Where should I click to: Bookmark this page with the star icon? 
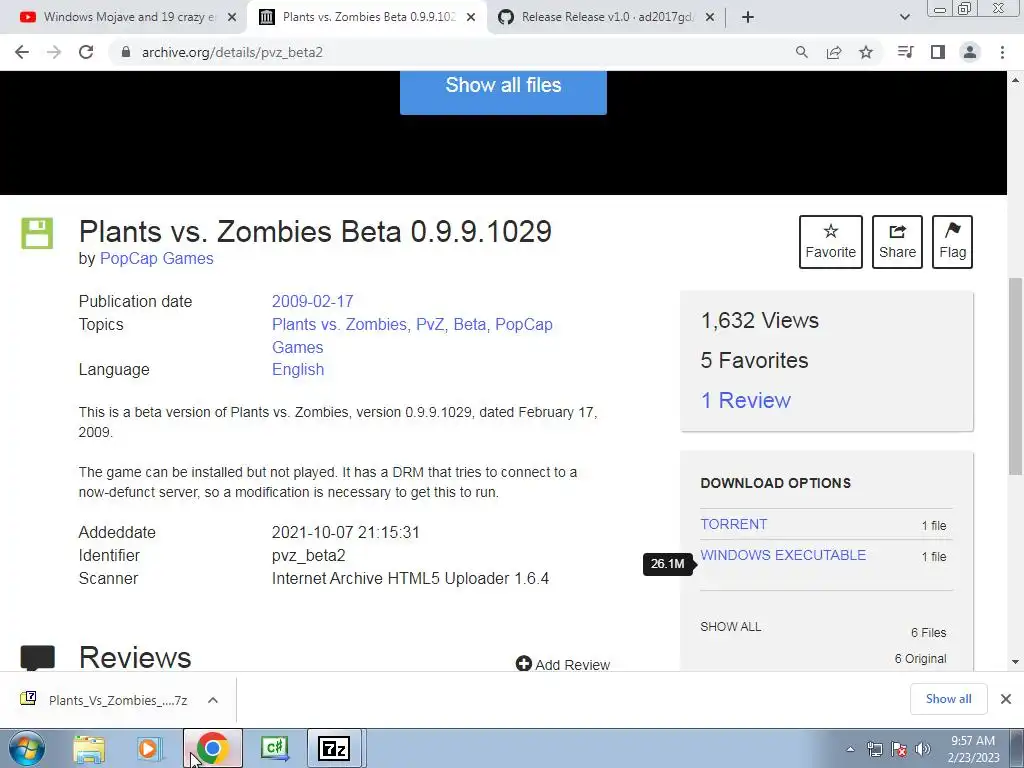click(866, 52)
